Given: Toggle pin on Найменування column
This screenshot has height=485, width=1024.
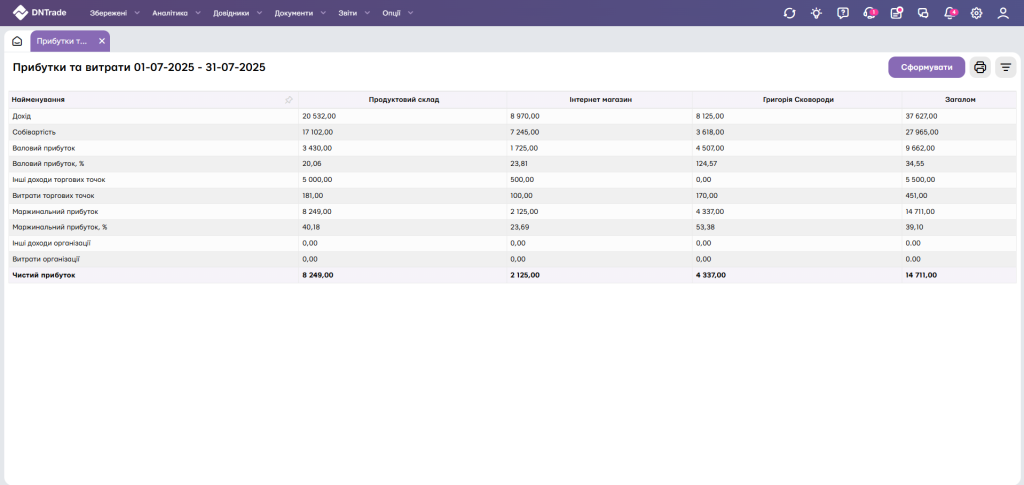Looking at the screenshot, I should coord(289,100).
